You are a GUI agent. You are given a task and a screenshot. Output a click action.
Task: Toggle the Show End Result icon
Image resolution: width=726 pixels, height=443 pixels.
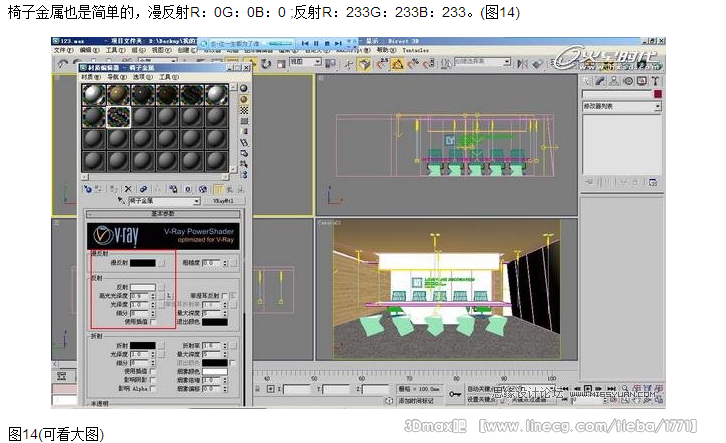point(218,189)
